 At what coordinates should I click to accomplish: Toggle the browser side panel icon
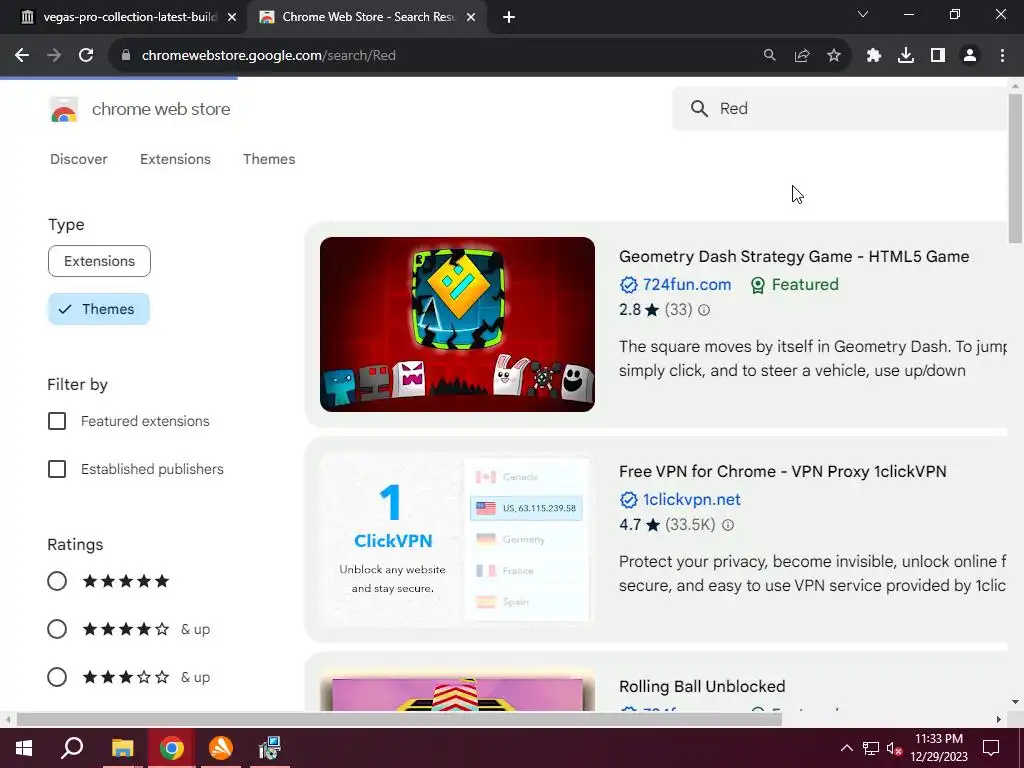[938, 56]
